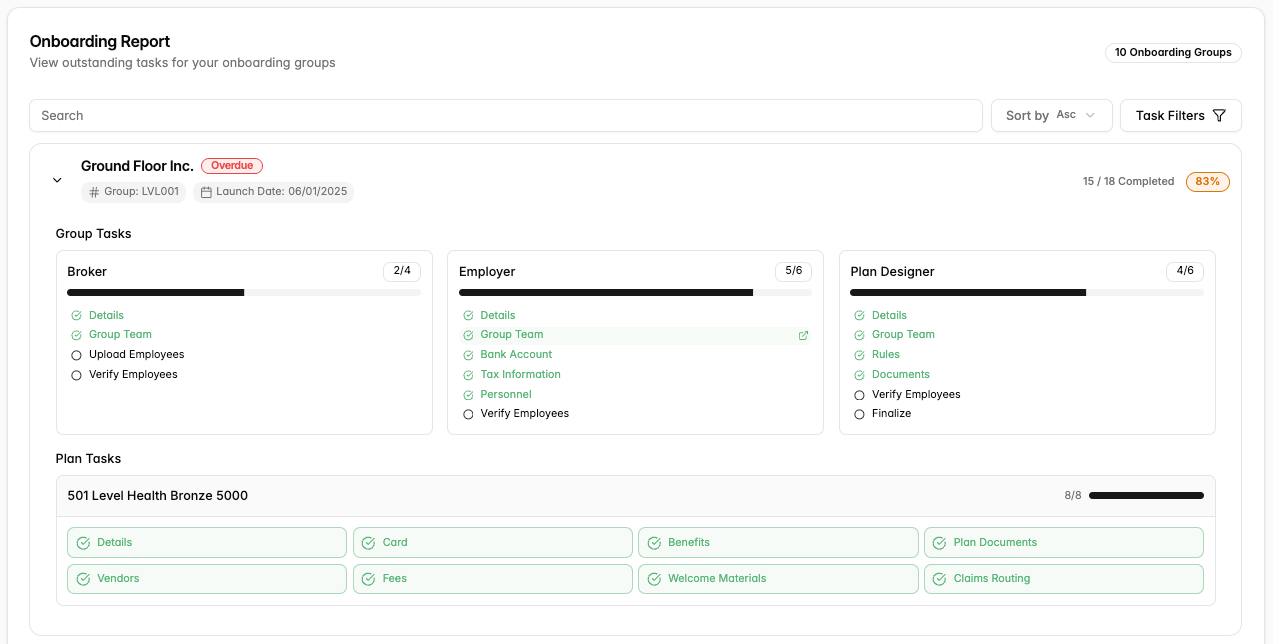Screen dimensions: 1273x644
Task: Select the Fees plan task
Action: tap(492, 579)
